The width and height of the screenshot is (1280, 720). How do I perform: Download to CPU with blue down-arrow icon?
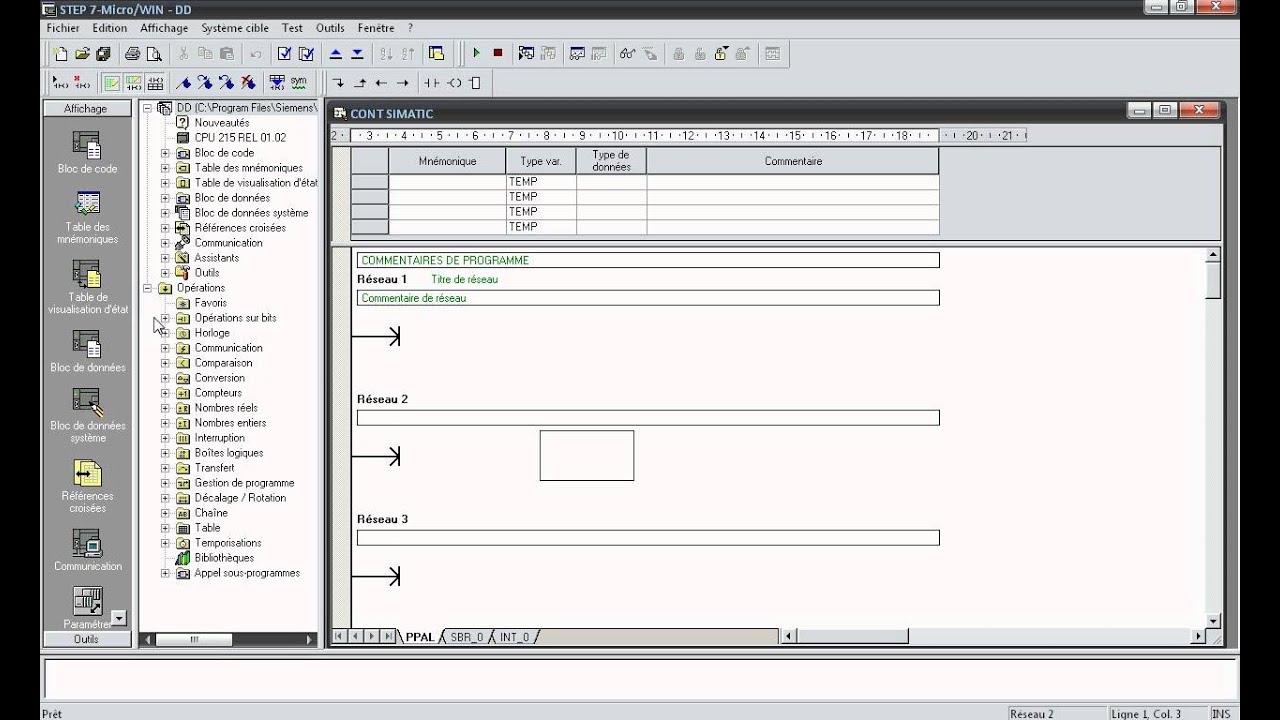(357, 54)
